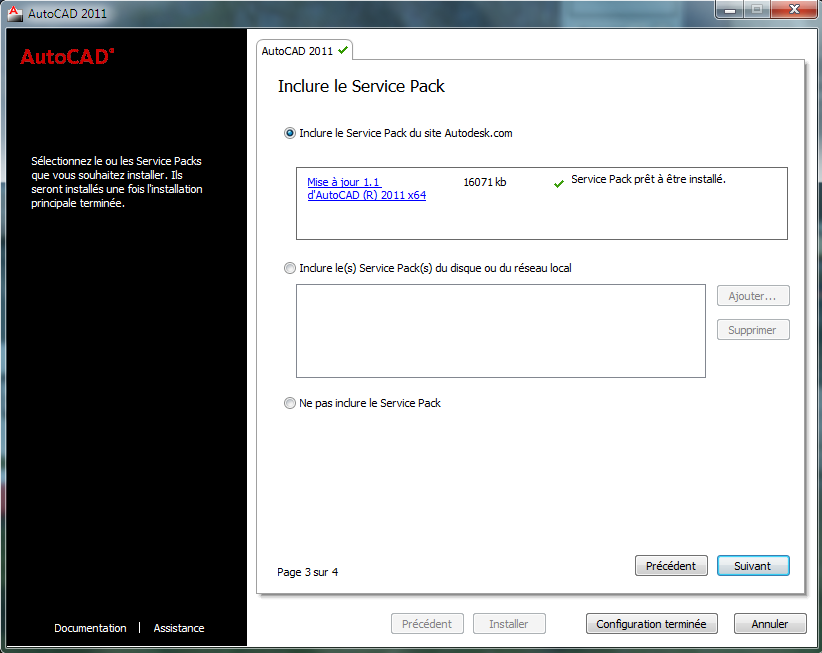
Task: Open the Mise à jour 1.1 AutoCAD link
Action: [x=366, y=189]
